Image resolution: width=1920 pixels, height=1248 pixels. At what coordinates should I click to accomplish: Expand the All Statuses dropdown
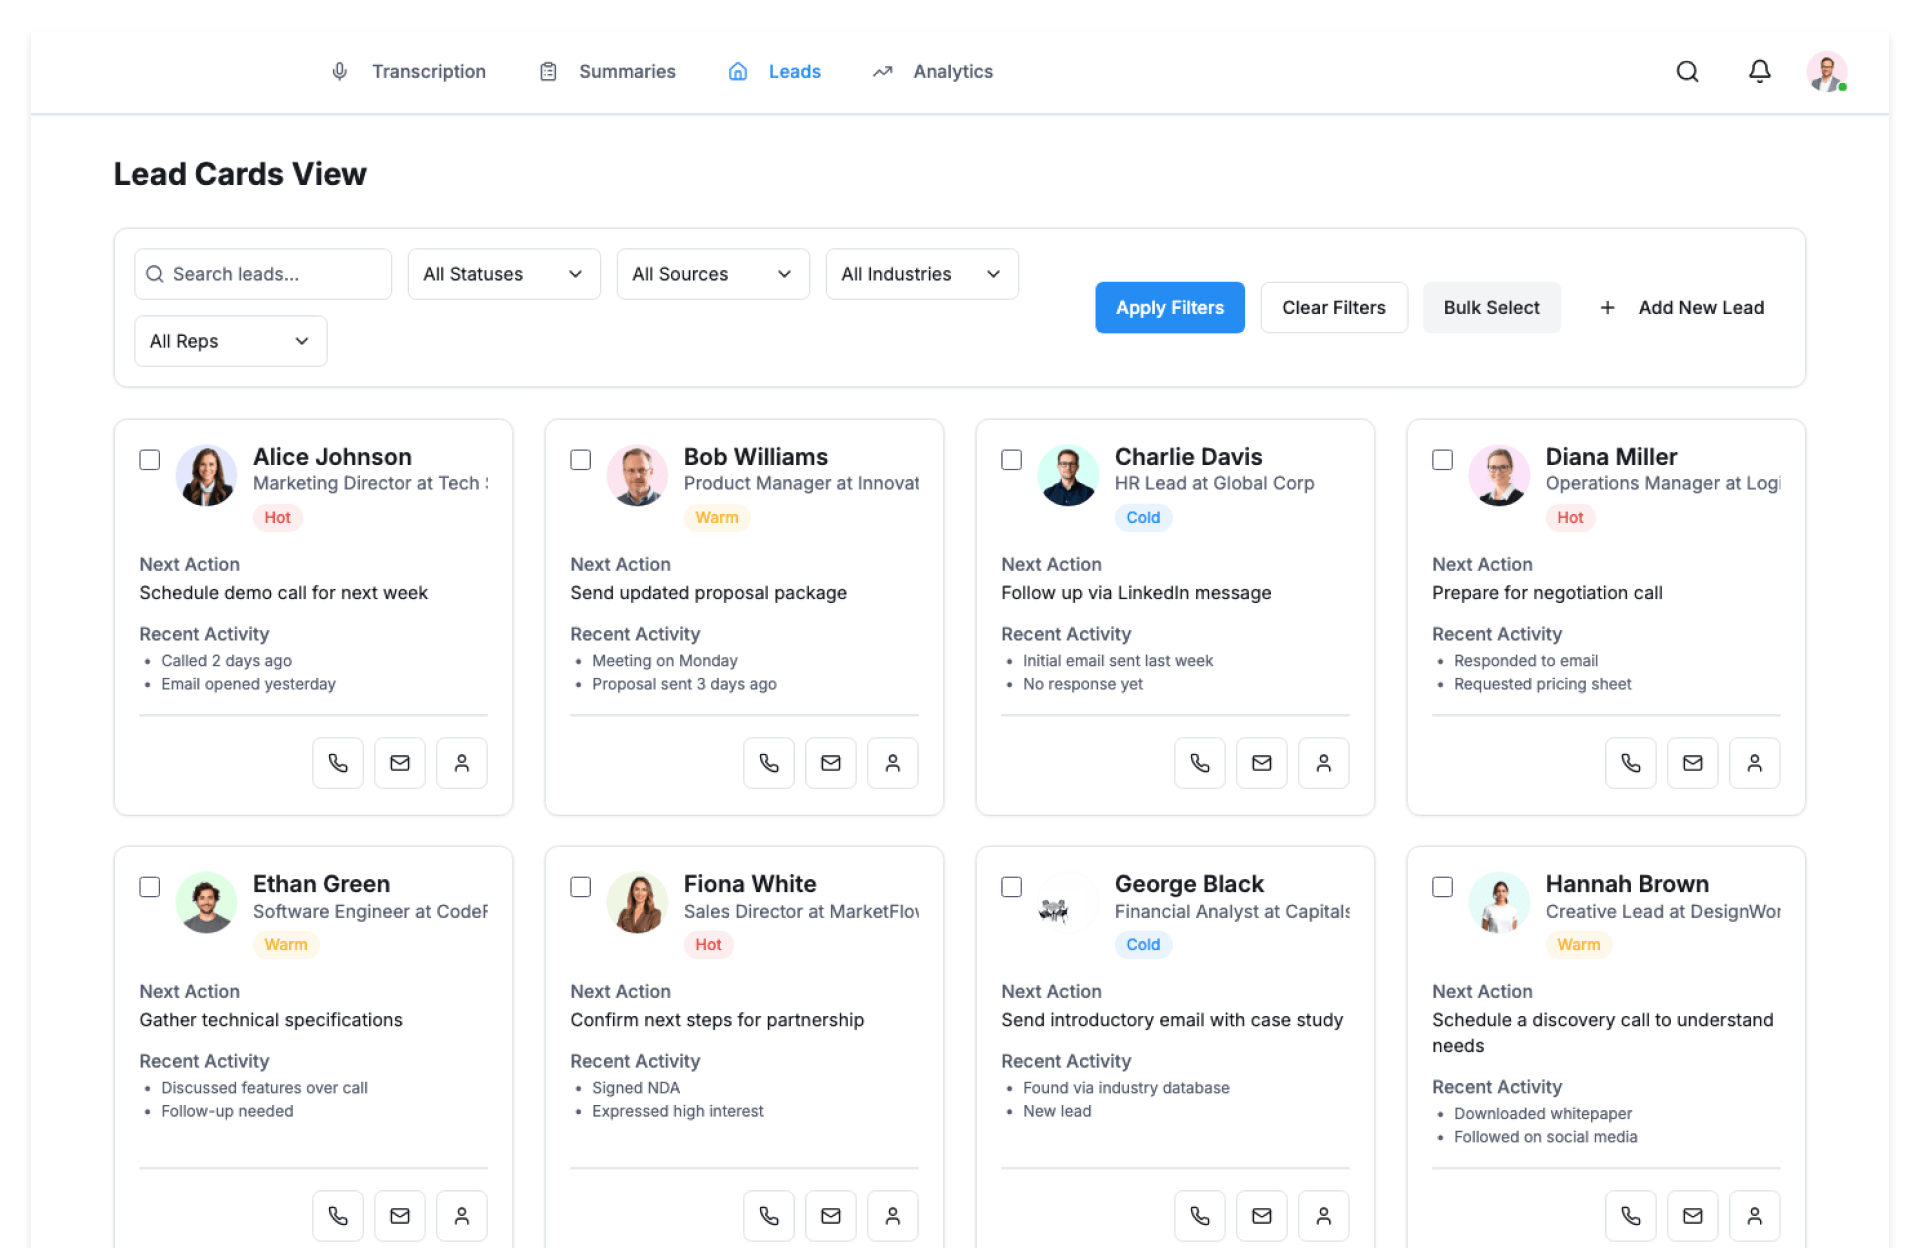coord(503,274)
